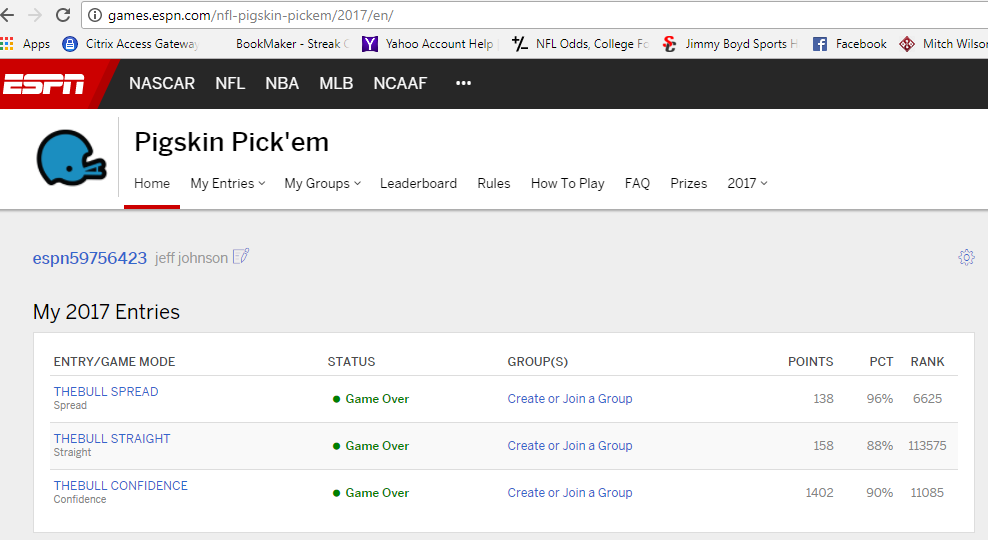Click rank value 113575
The image size is (988, 540).
tap(927, 445)
